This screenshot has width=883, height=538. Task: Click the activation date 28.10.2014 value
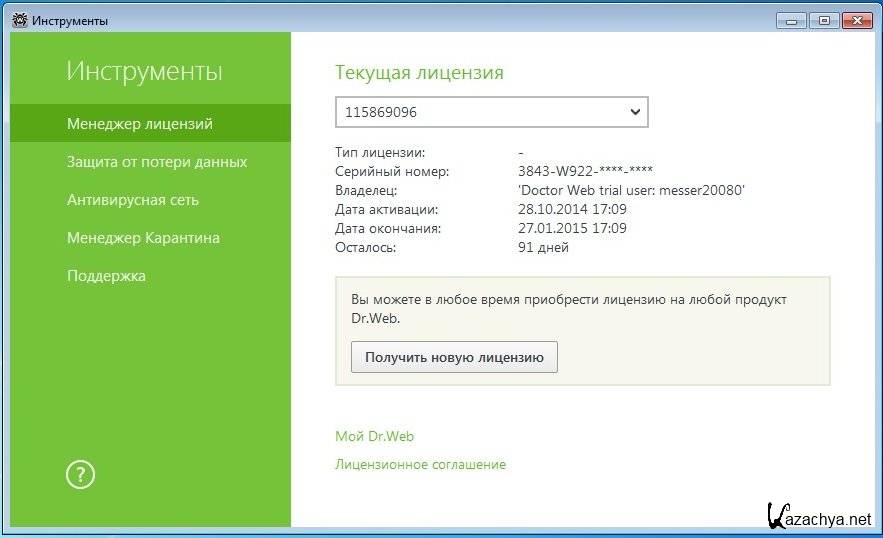[x=573, y=209]
